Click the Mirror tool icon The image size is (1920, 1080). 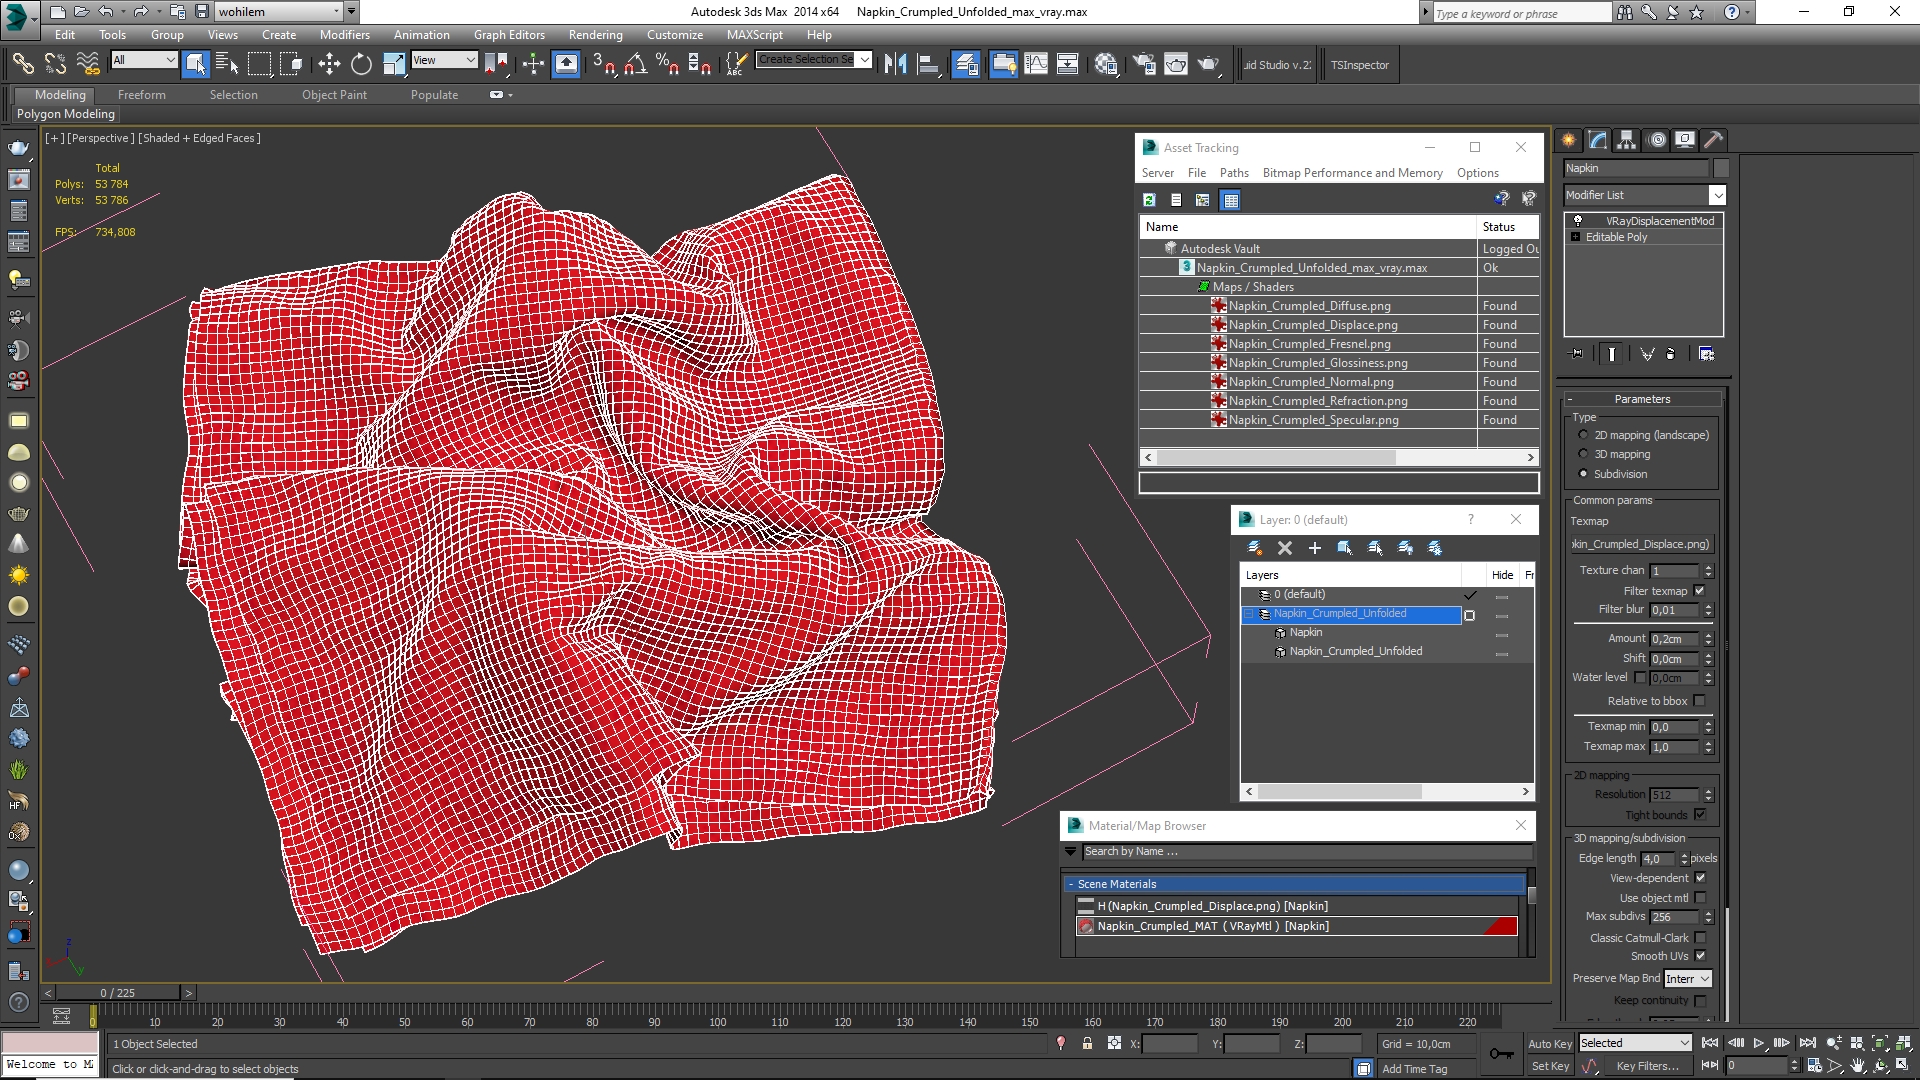[x=895, y=64]
